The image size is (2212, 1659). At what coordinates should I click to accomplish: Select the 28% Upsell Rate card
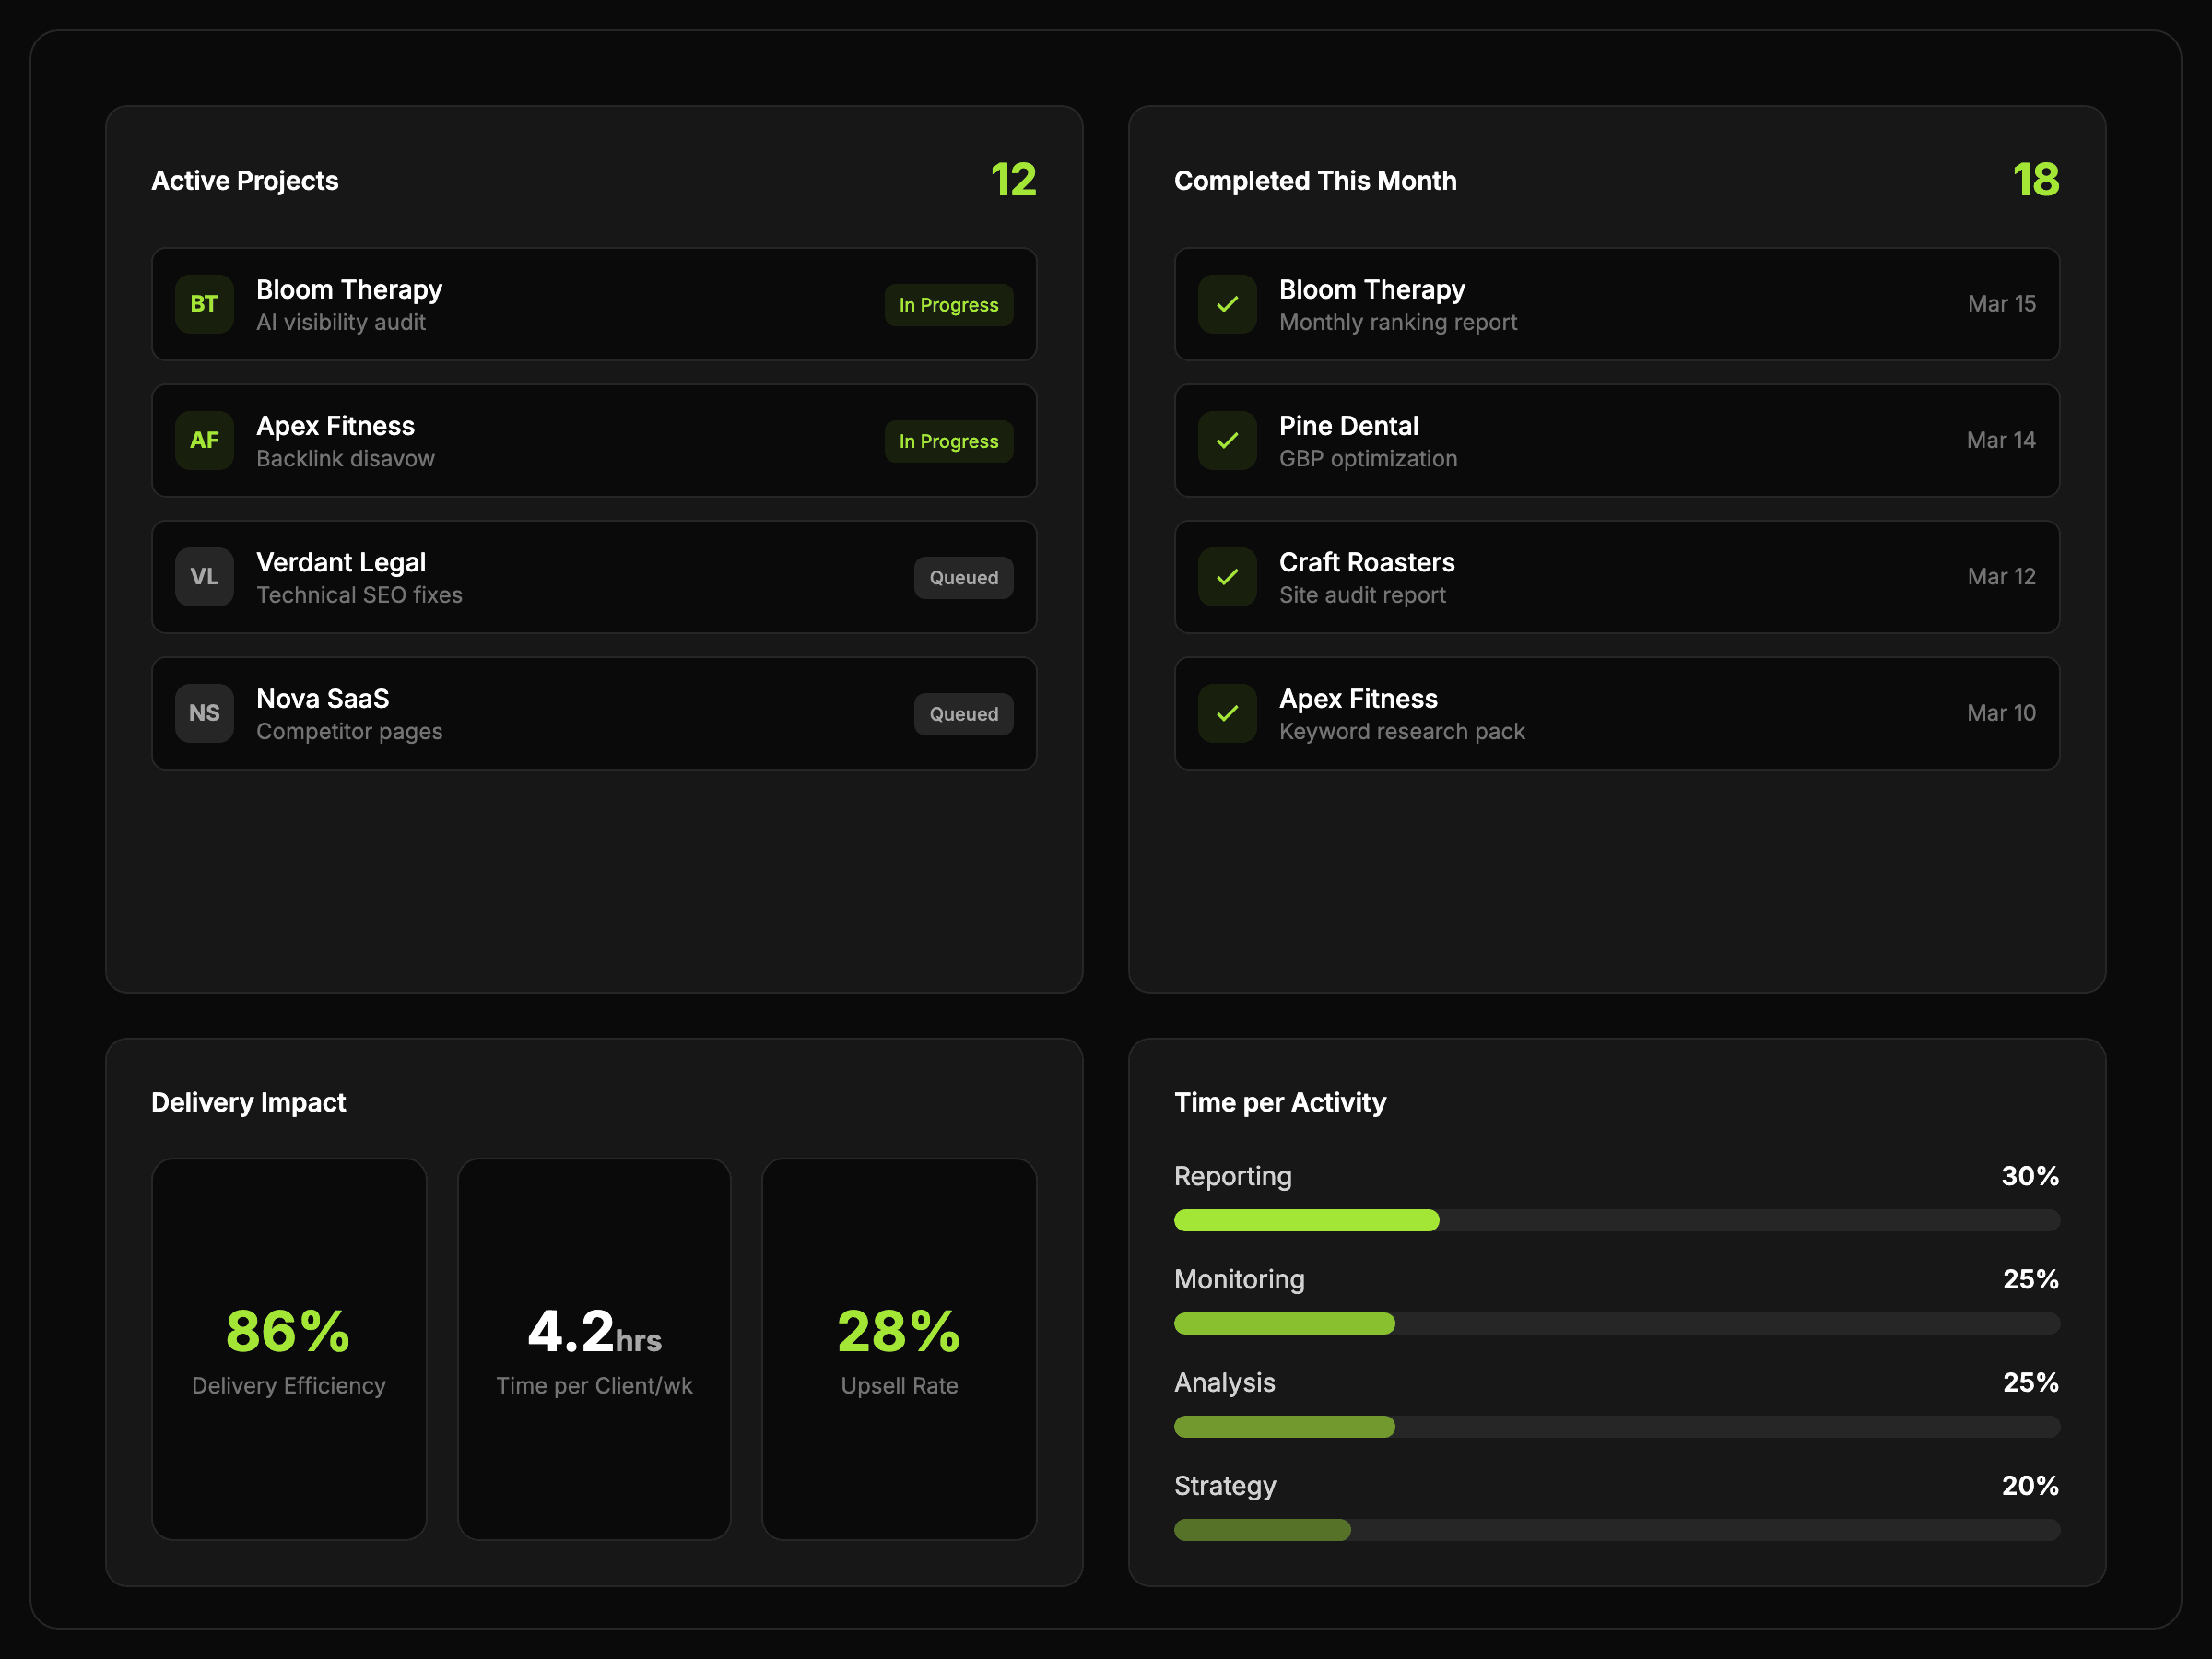coord(899,1348)
